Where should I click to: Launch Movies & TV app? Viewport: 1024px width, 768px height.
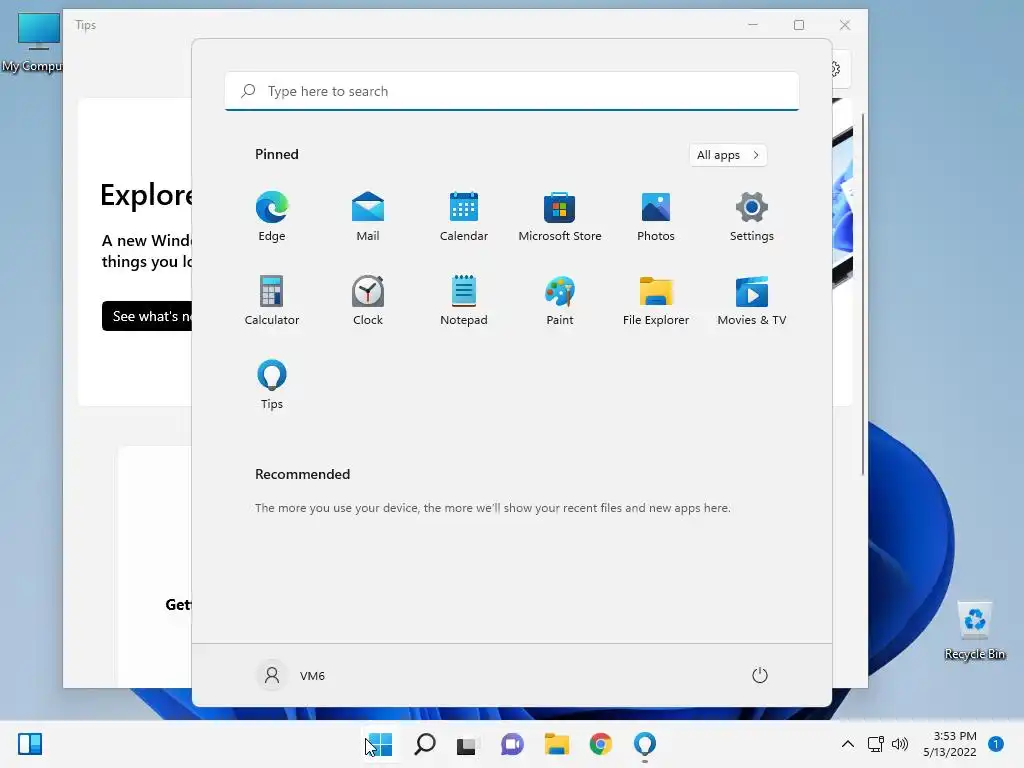pyautogui.click(x=752, y=300)
